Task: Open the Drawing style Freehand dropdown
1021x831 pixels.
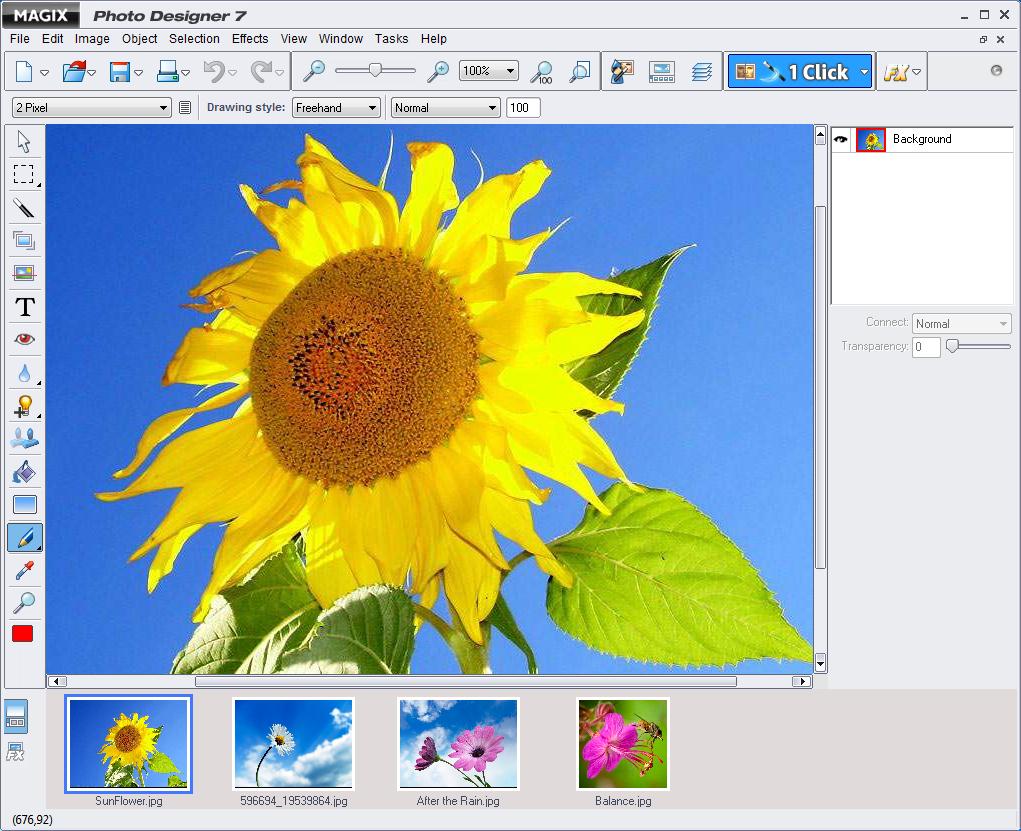Action: coord(336,108)
